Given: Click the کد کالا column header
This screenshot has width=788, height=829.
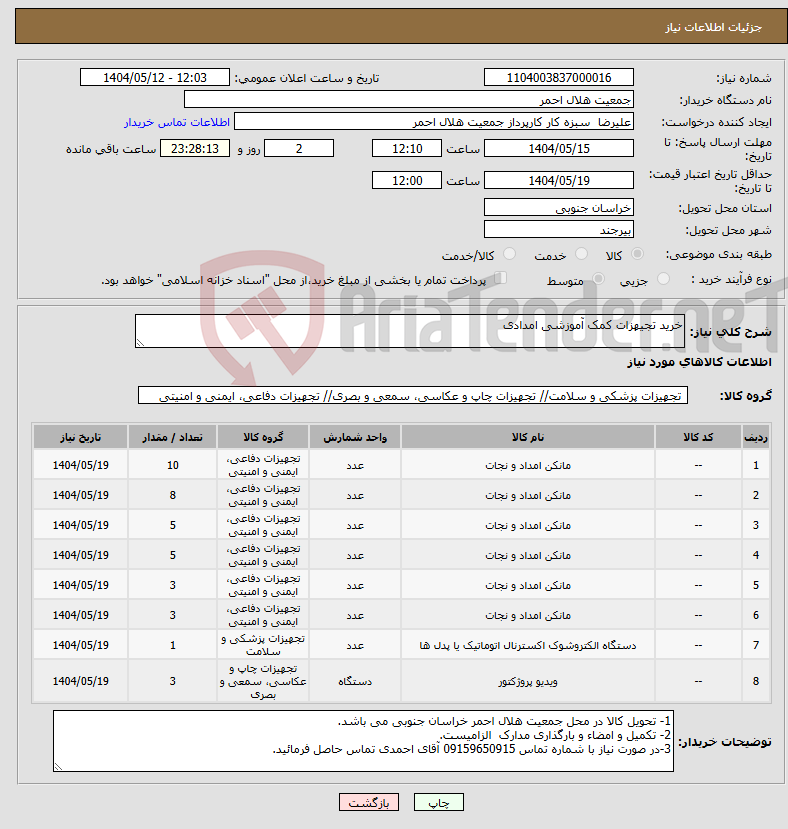Looking at the screenshot, I should [698, 437].
